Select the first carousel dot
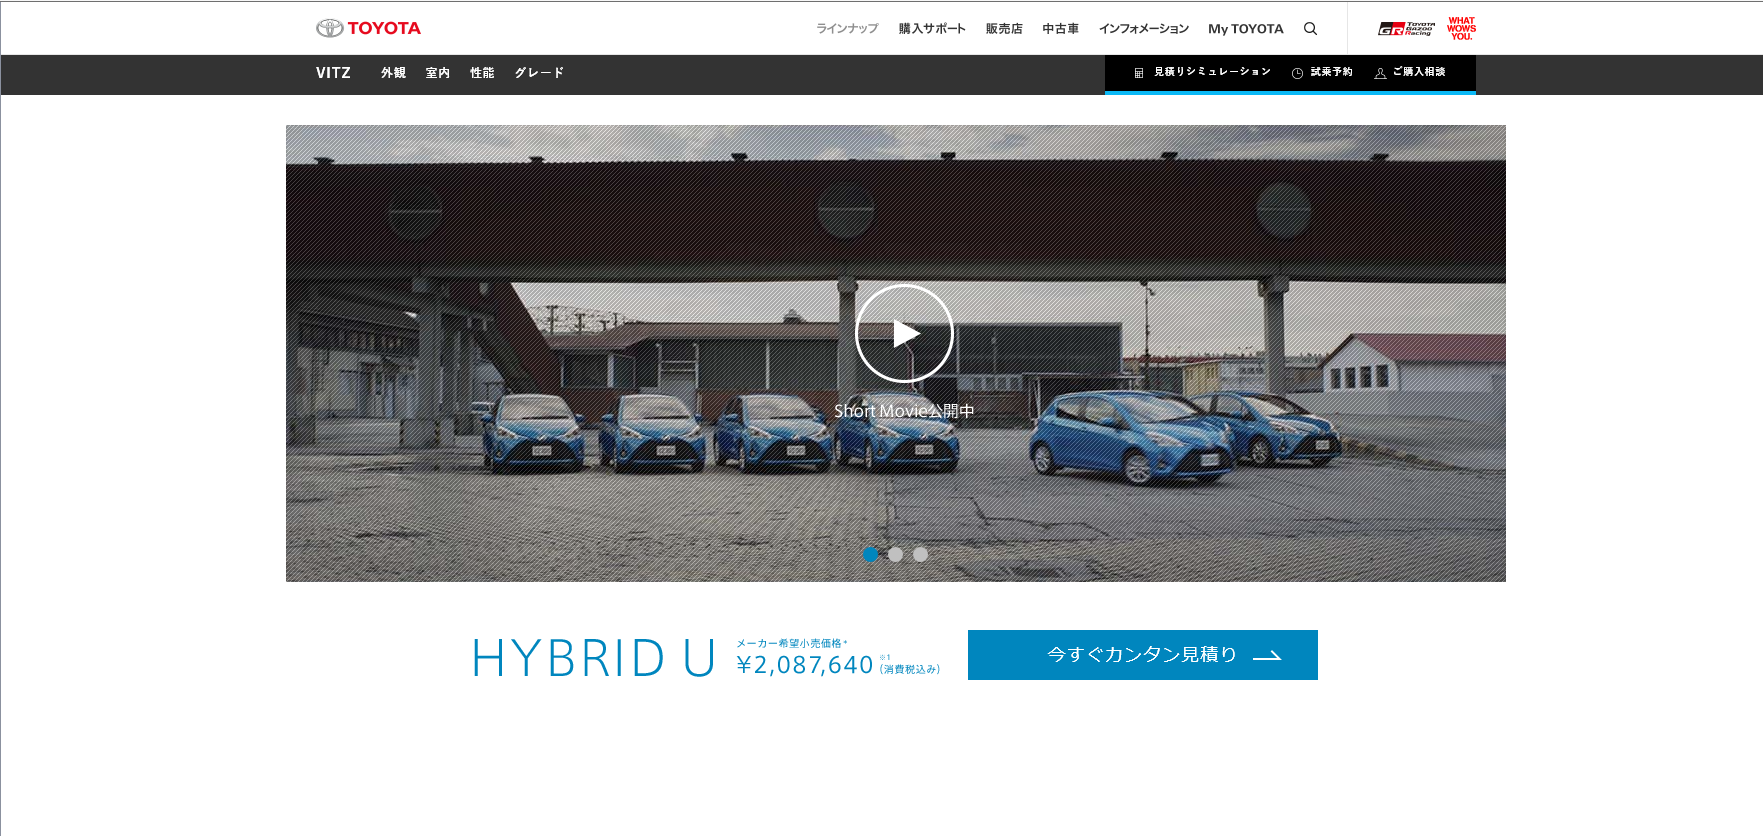 point(870,554)
